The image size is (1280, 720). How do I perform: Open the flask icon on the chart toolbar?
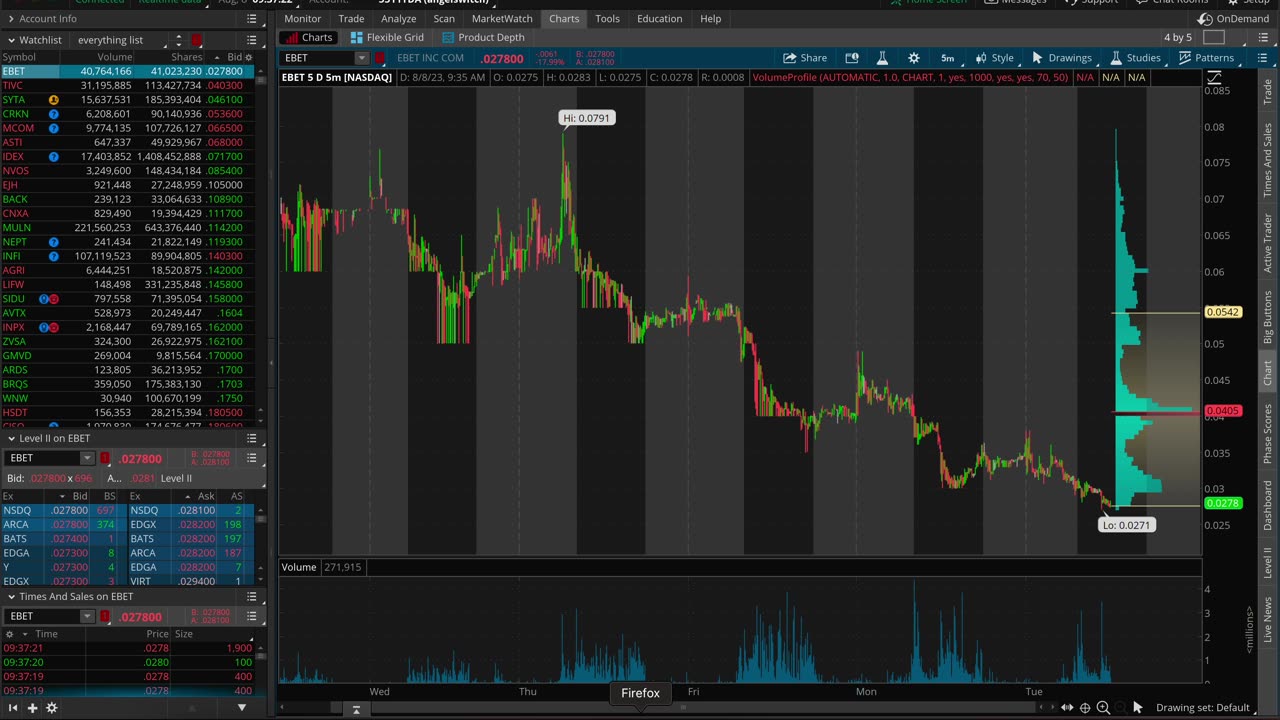pyautogui.click(x=882, y=58)
